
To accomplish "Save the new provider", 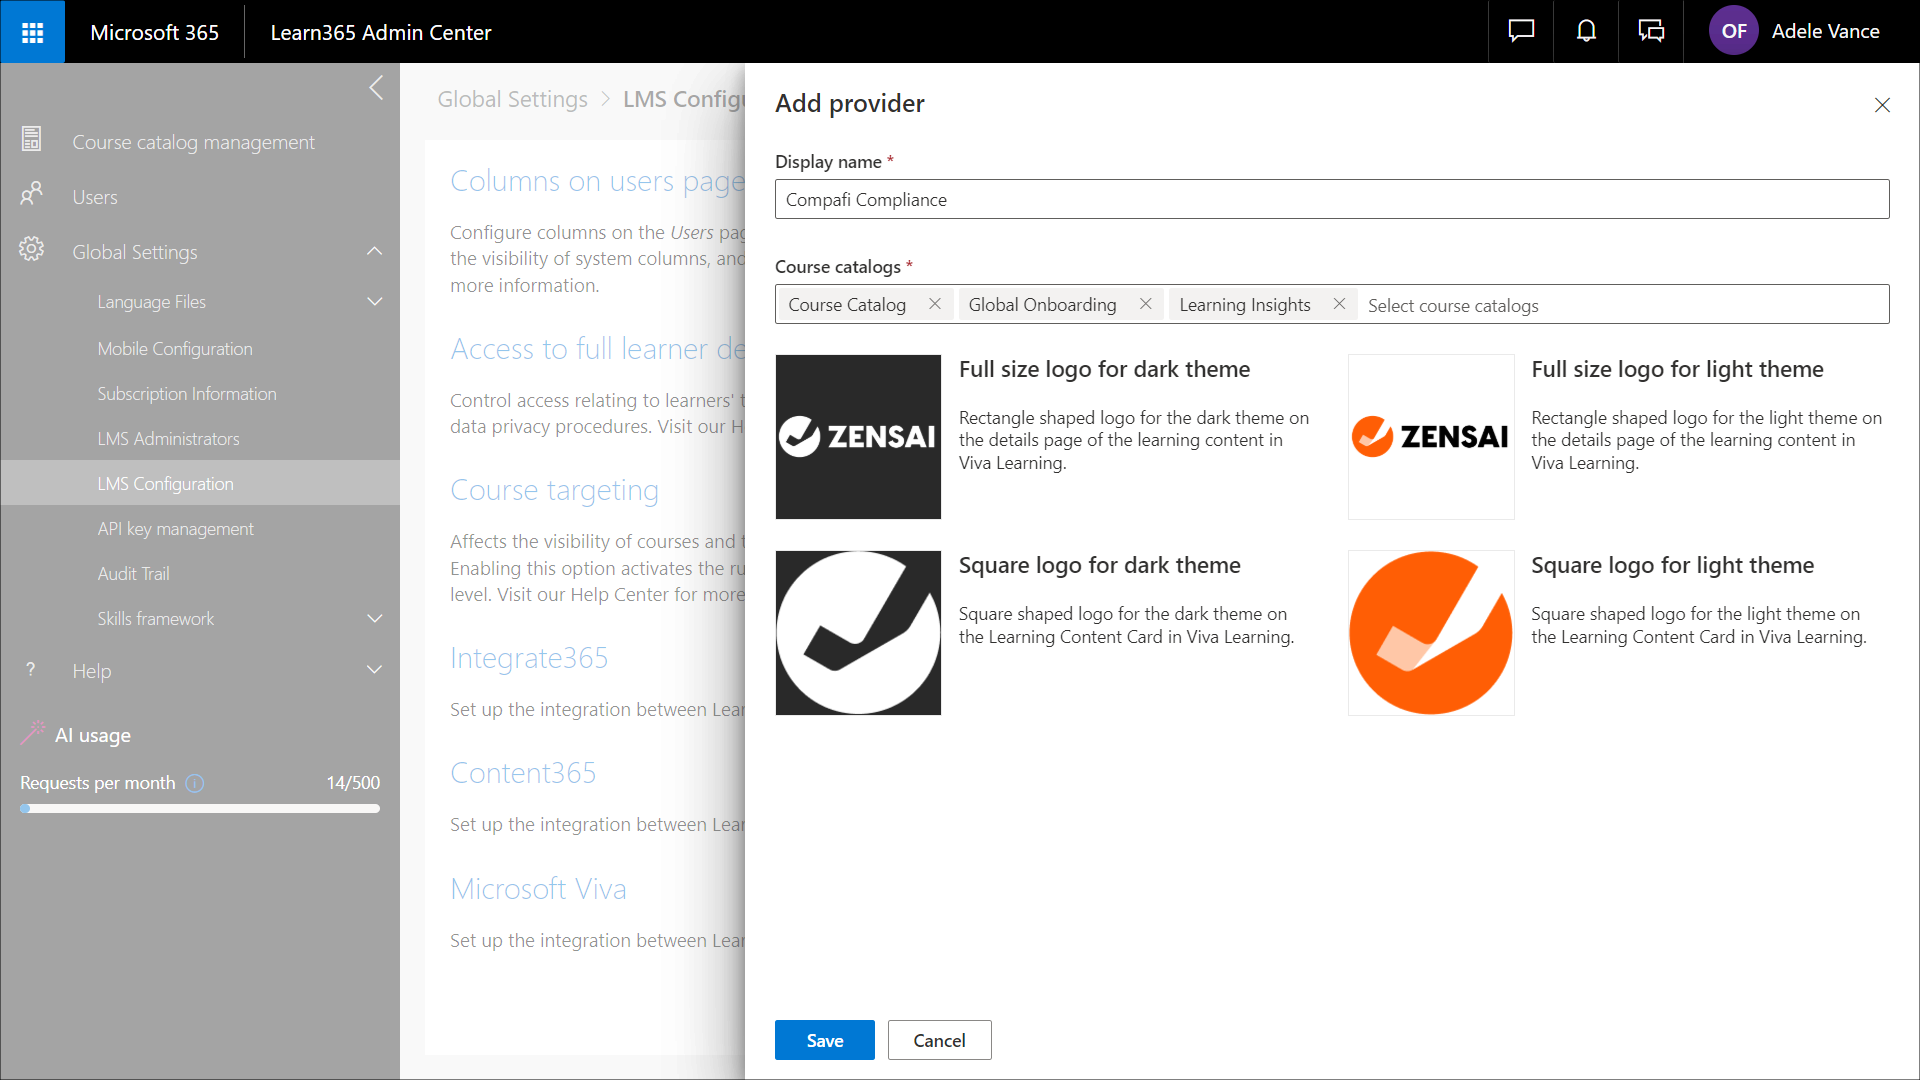I will 824,1040.
